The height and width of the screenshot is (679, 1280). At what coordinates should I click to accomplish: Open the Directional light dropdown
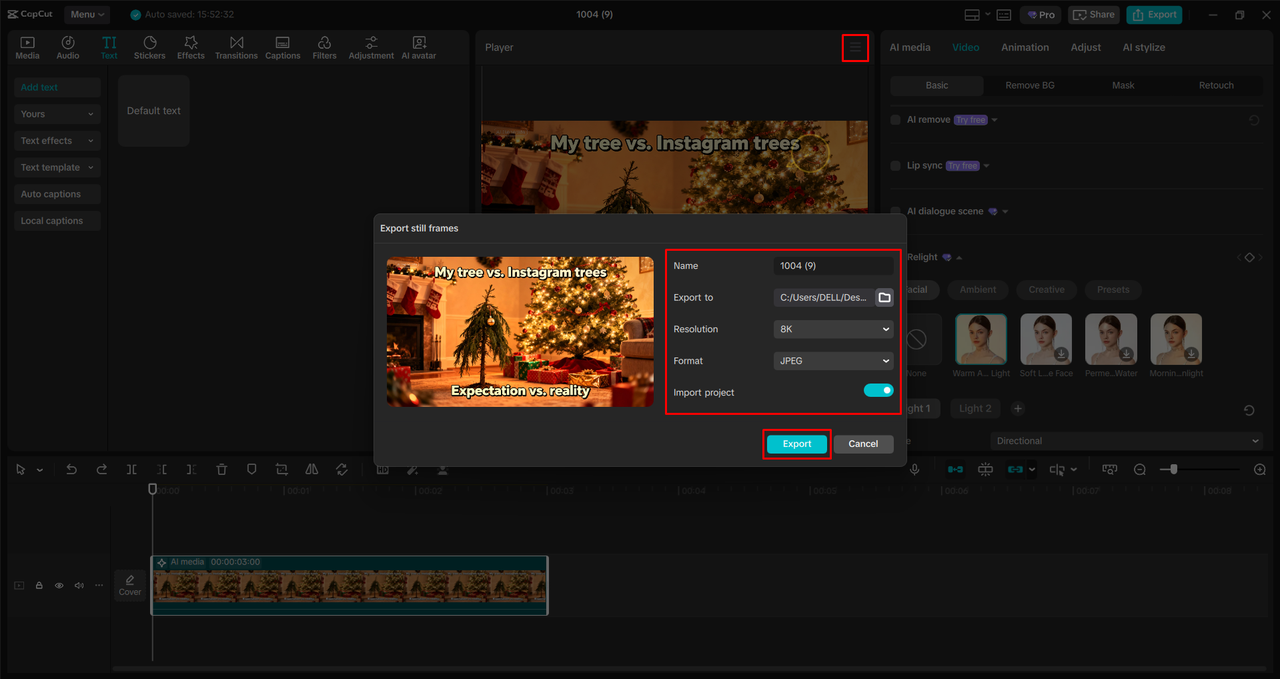[x=1126, y=440]
